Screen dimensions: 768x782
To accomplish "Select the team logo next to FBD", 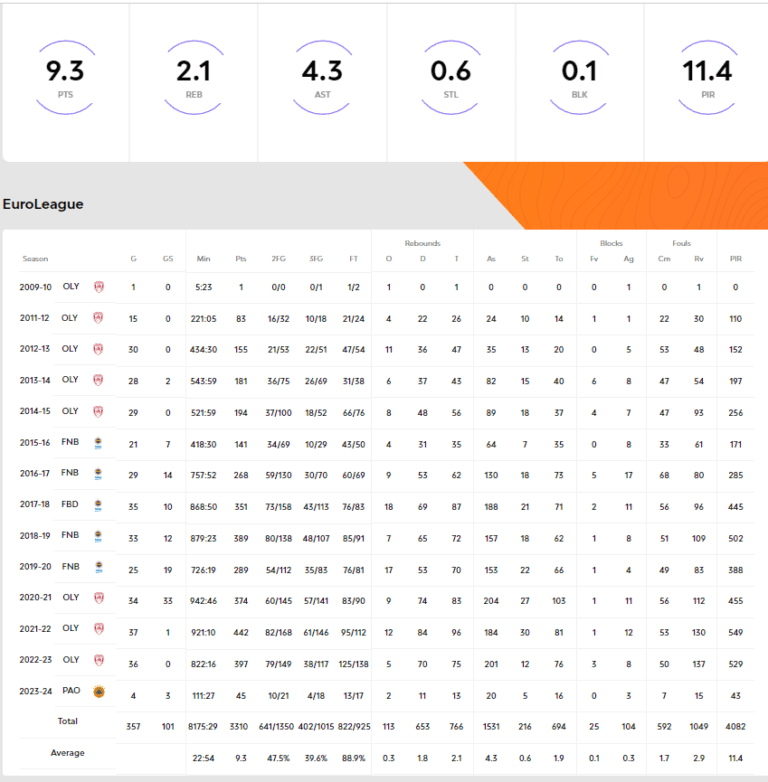I will [98, 505].
